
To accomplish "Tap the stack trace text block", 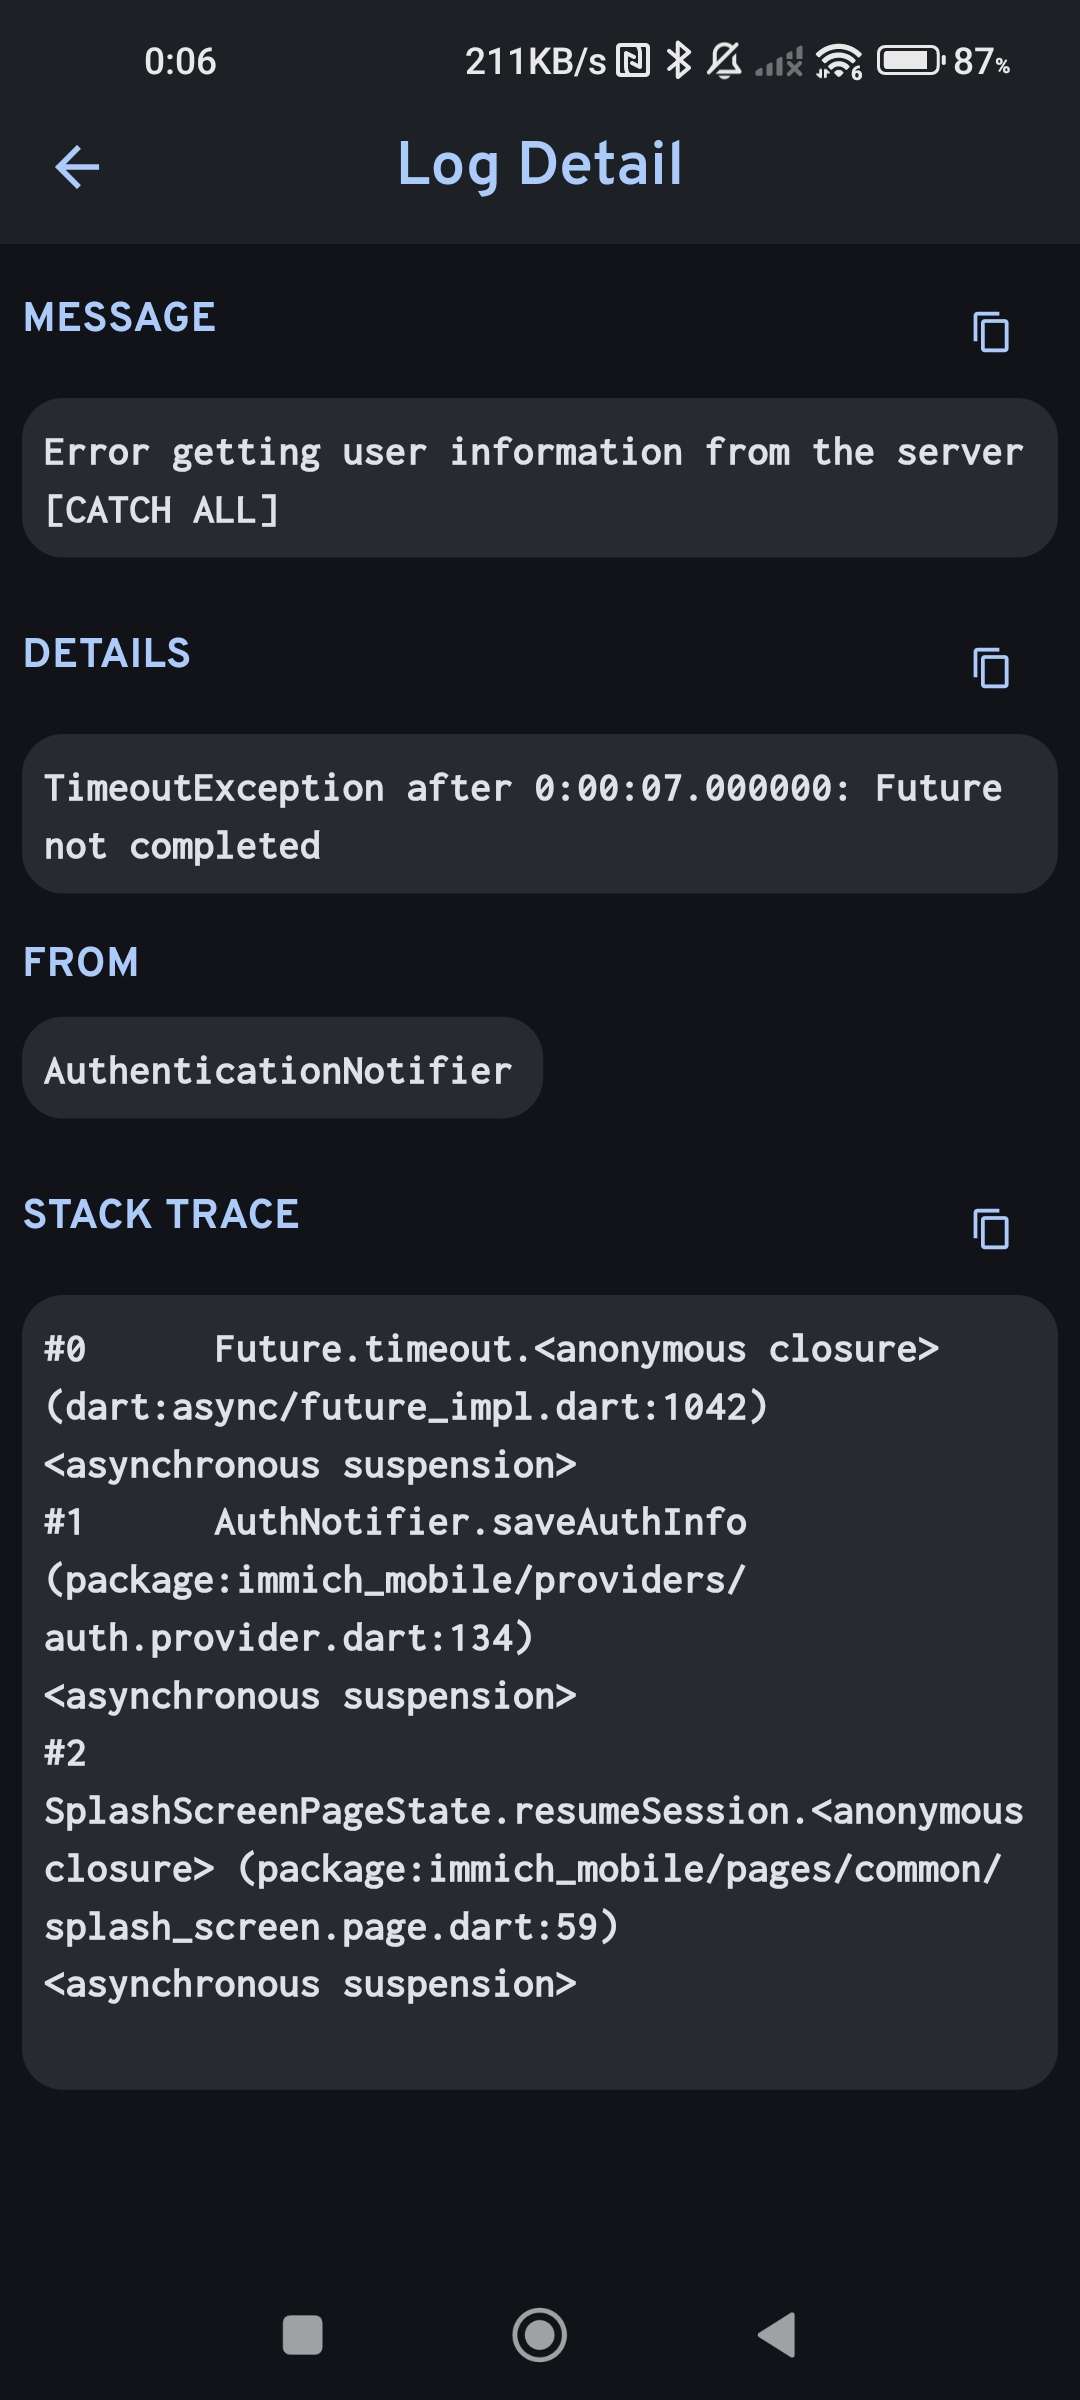I will tap(540, 1690).
